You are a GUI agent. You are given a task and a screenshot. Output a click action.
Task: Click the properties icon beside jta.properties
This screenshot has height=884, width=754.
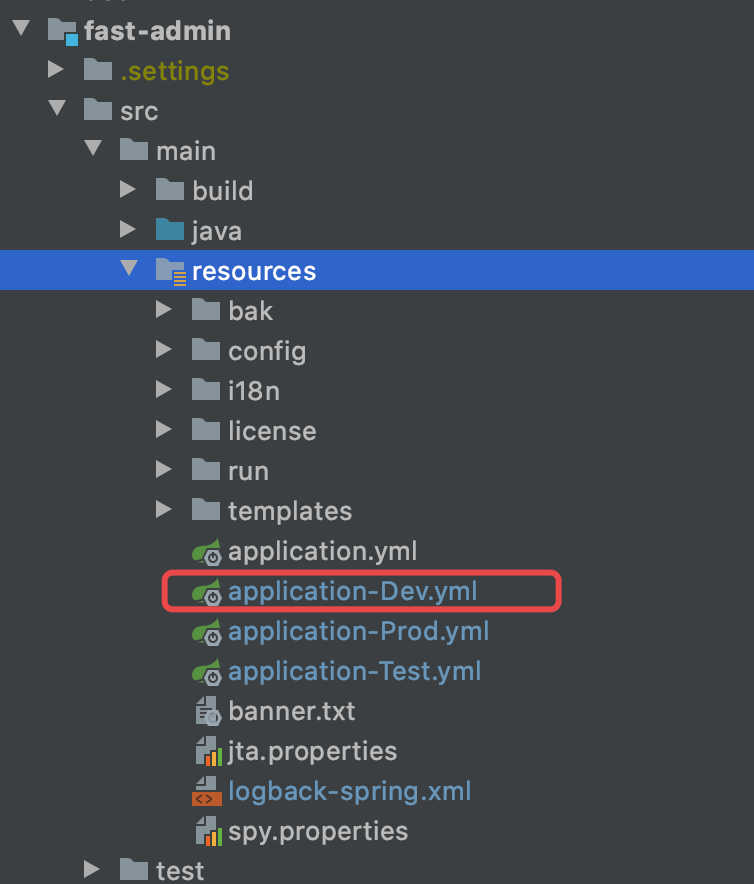[x=207, y=752]
